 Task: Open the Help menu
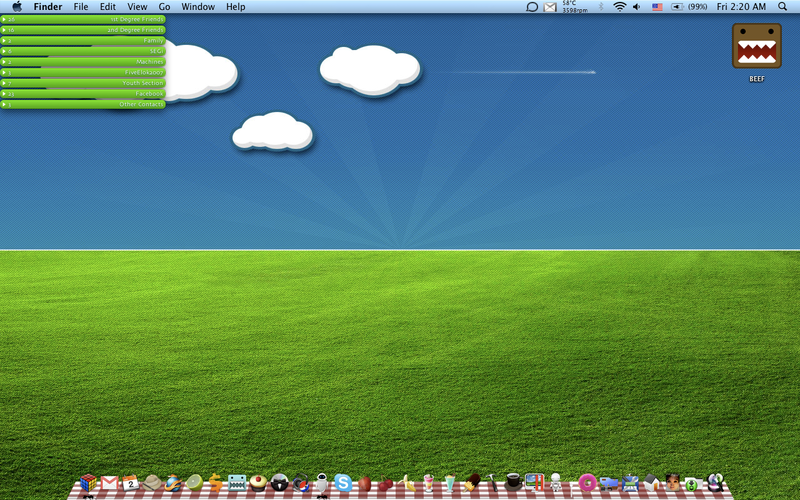(236, 7)
